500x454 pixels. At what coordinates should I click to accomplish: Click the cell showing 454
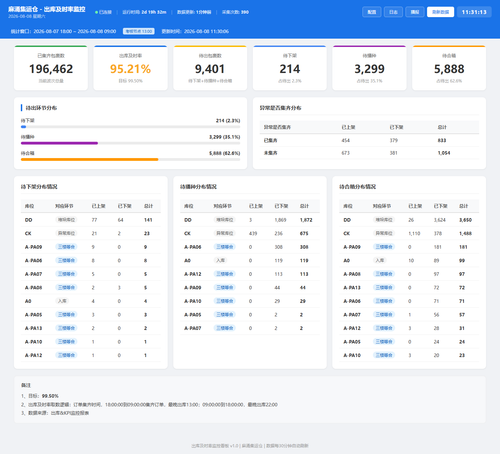pyautogui.click(x=346, y=140)
